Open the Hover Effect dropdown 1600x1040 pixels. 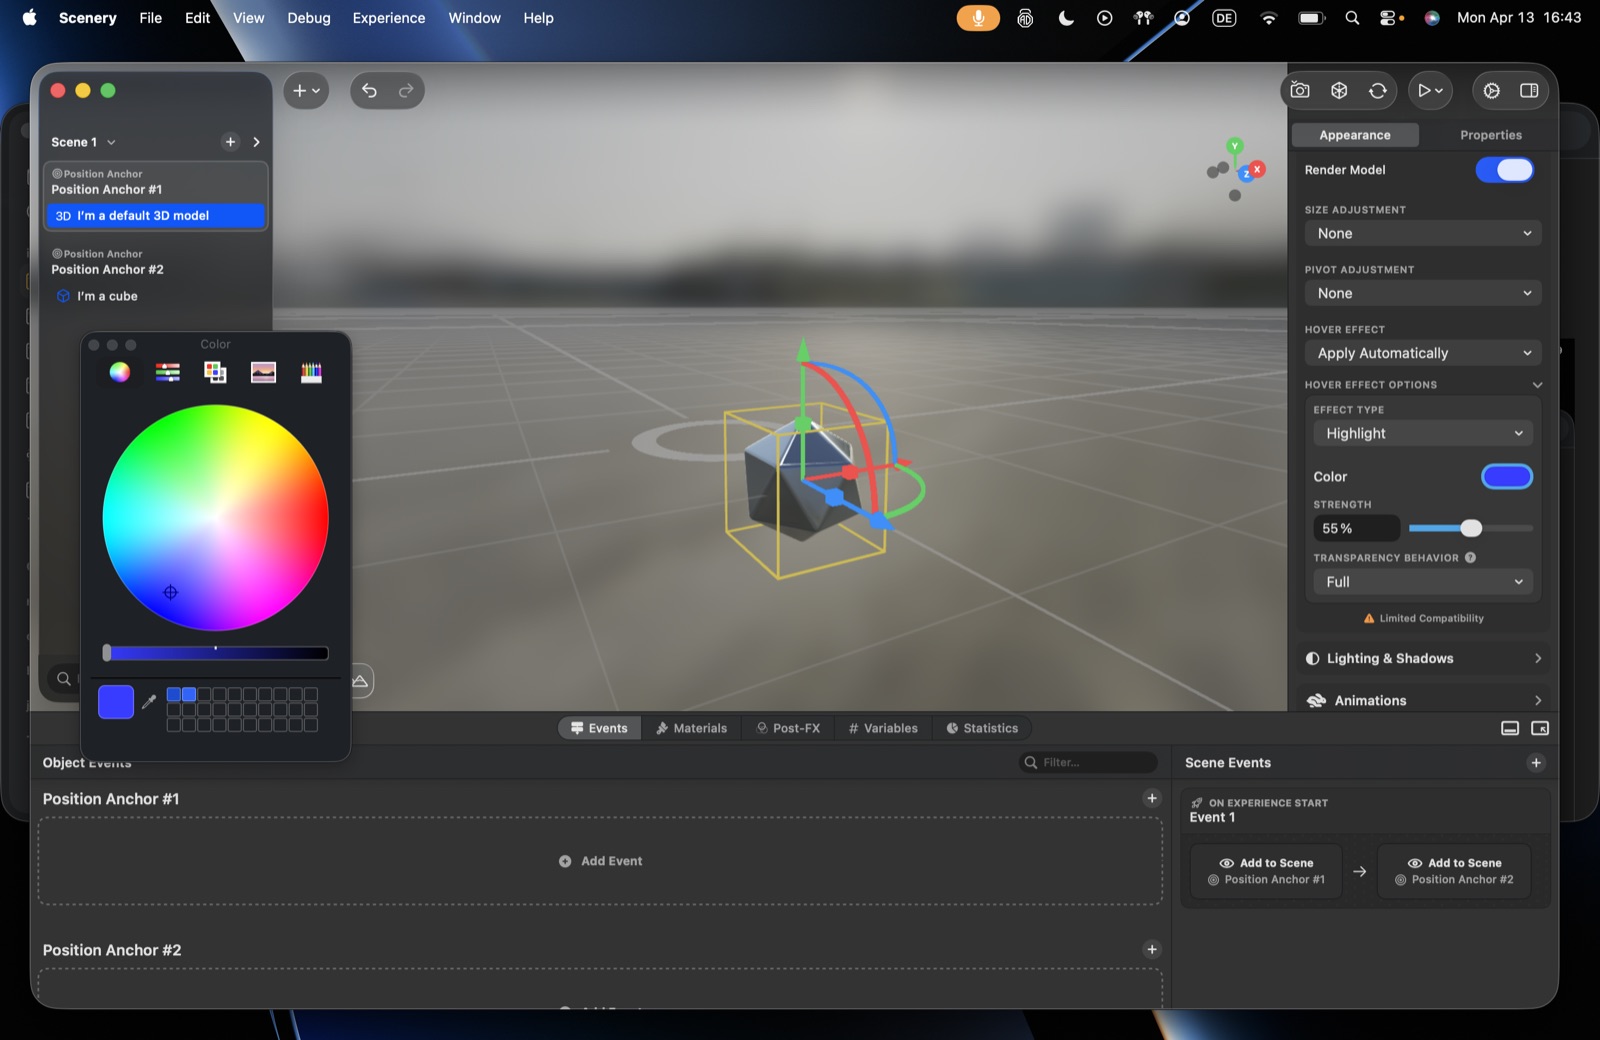click(1423, 353)
